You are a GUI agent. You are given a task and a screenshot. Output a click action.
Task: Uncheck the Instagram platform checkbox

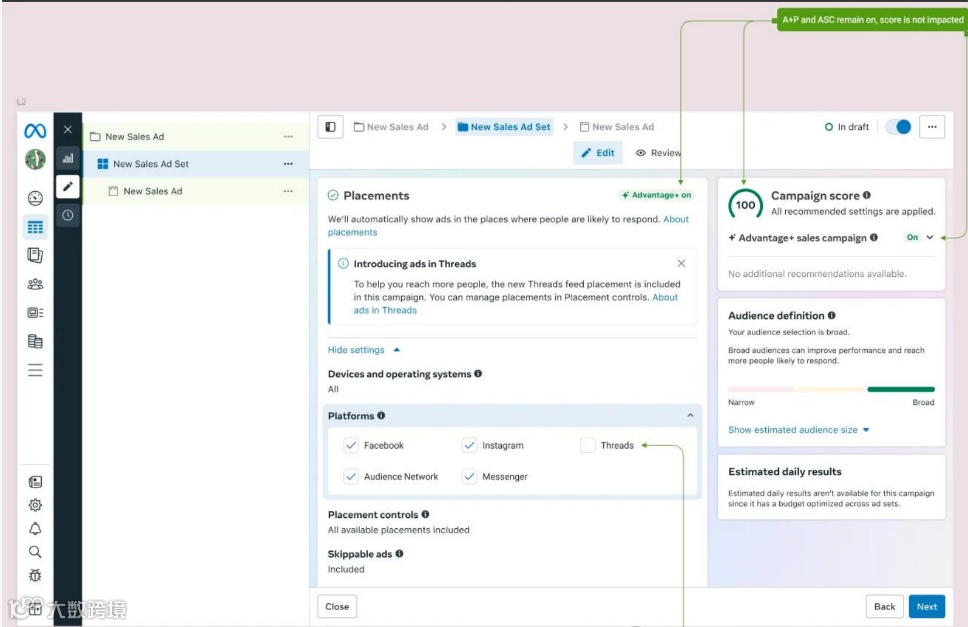point(470,445)
